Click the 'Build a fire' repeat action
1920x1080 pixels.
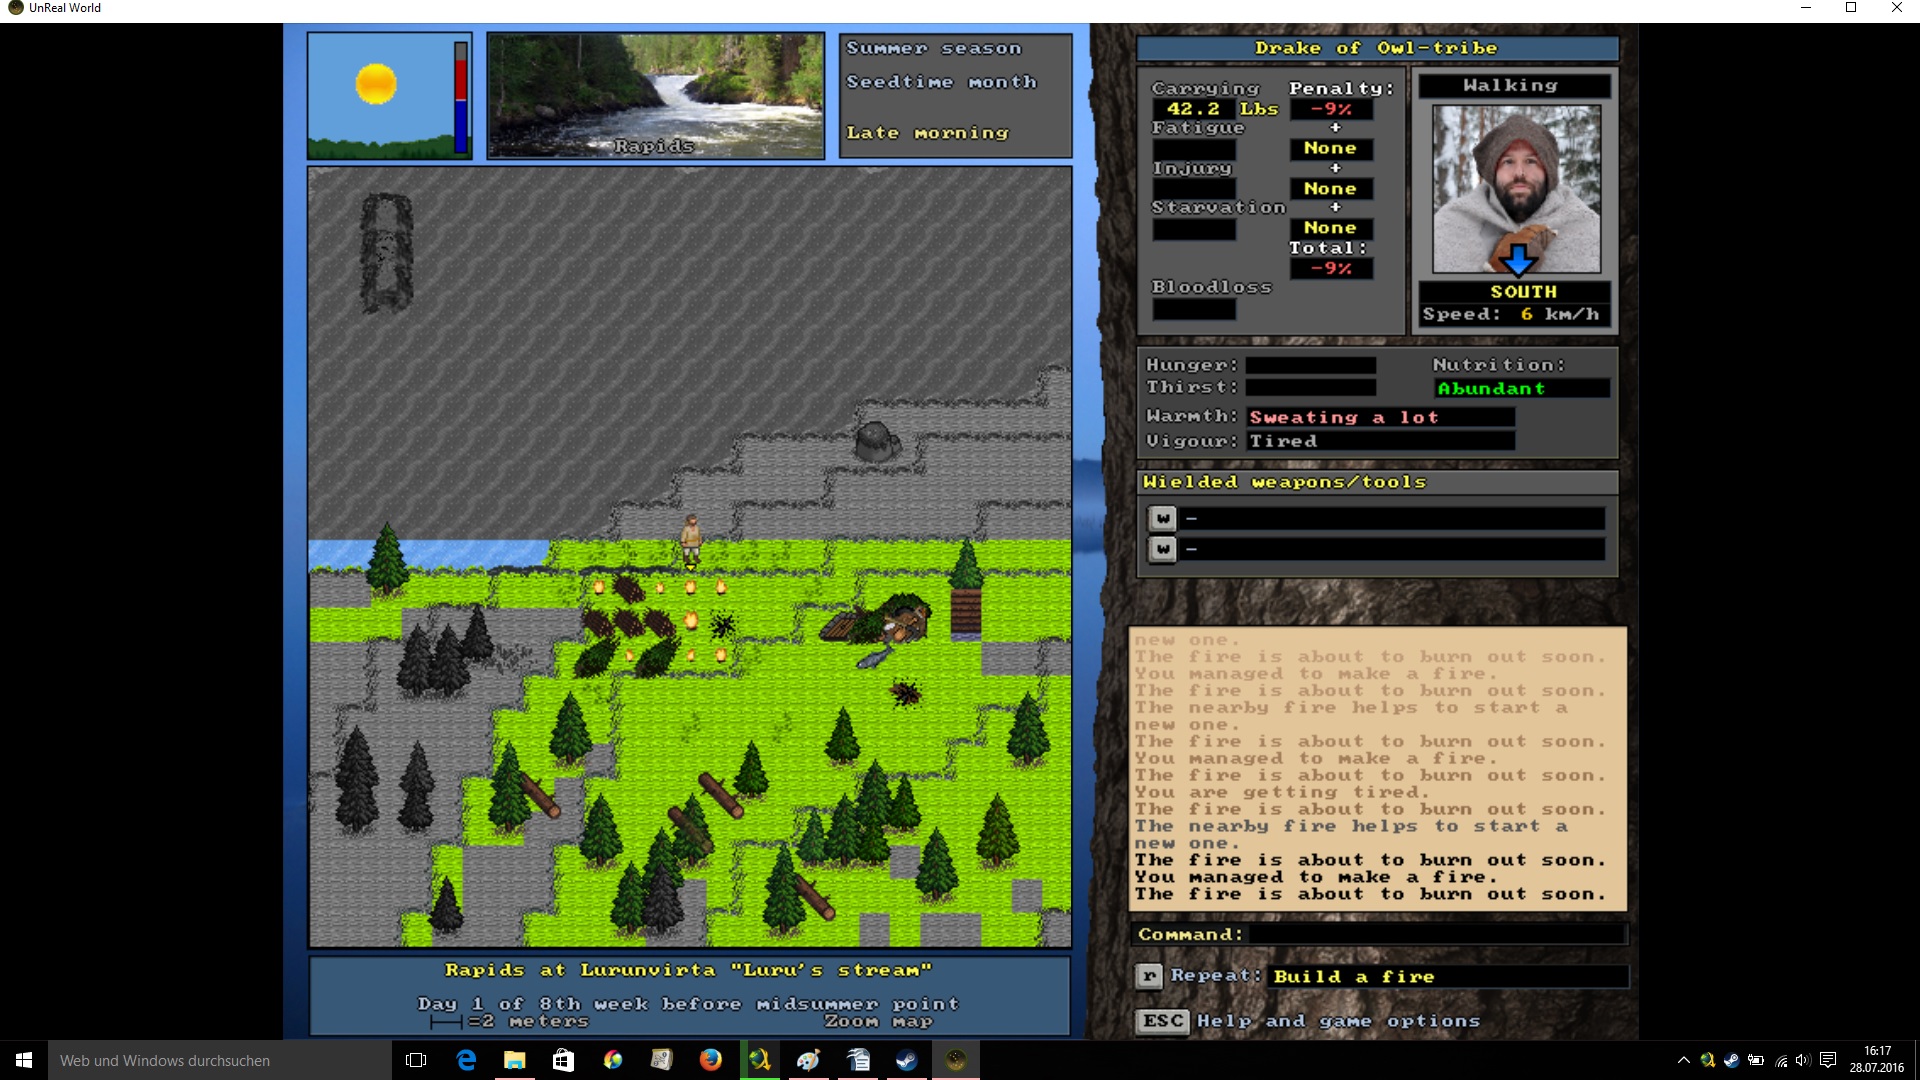click(1353, 977)
